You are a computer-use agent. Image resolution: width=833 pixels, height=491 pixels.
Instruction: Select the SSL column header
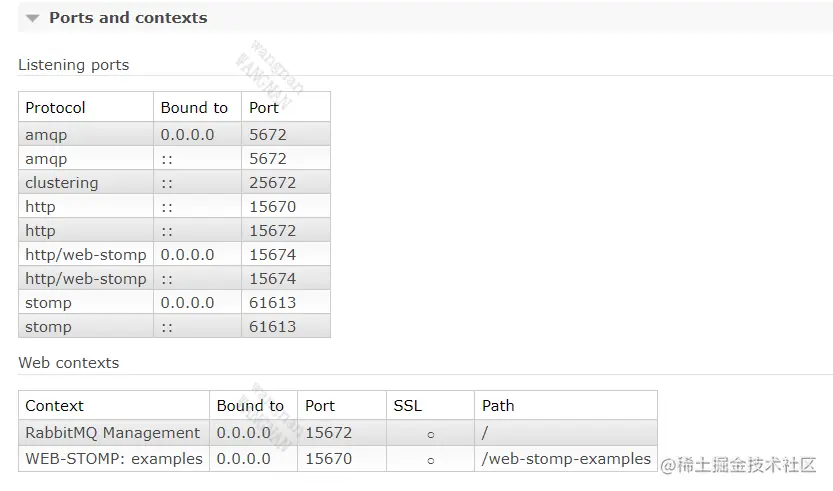click(430, 405)
